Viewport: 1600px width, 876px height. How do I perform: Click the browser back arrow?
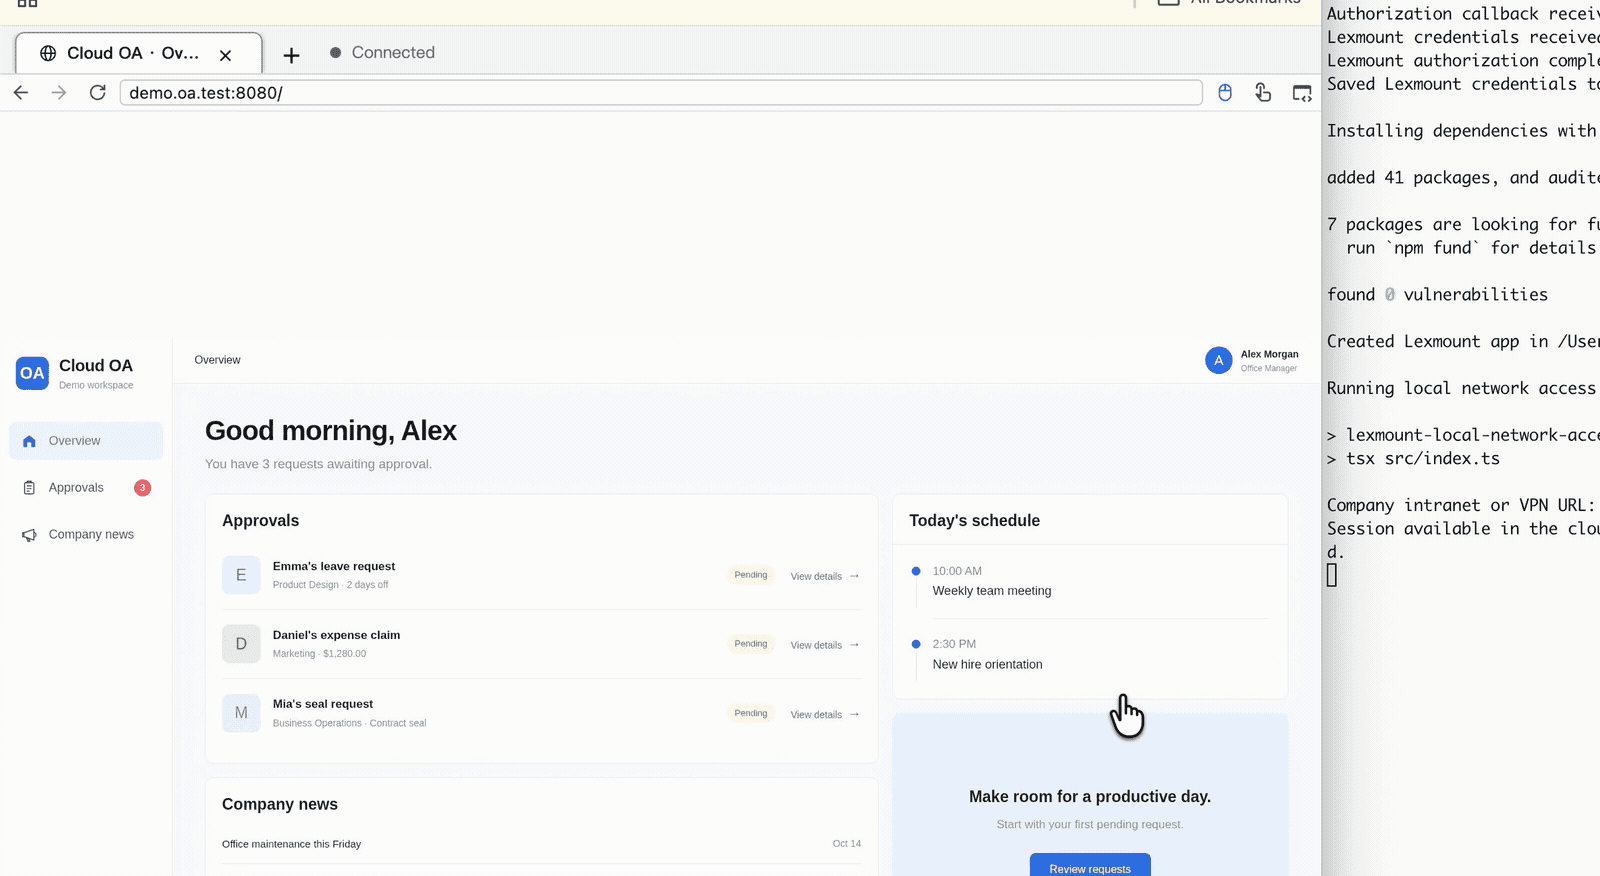(x=21, y=93)
